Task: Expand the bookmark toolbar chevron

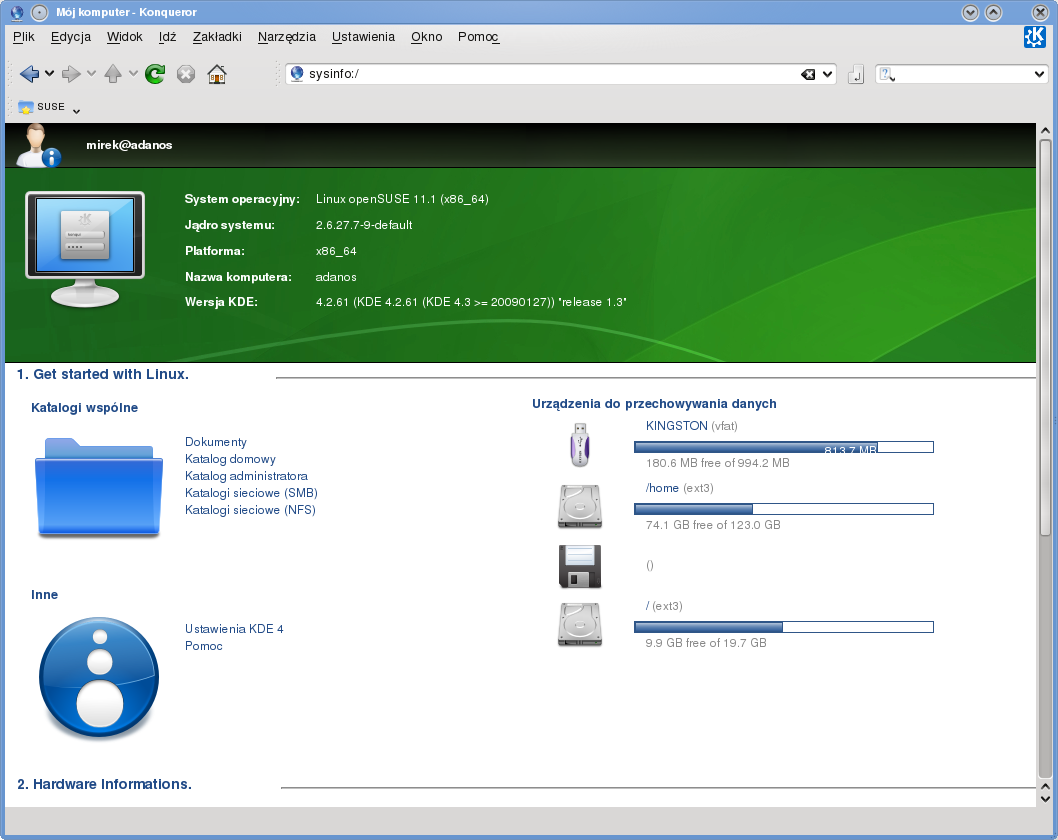Action: point(76,111)
